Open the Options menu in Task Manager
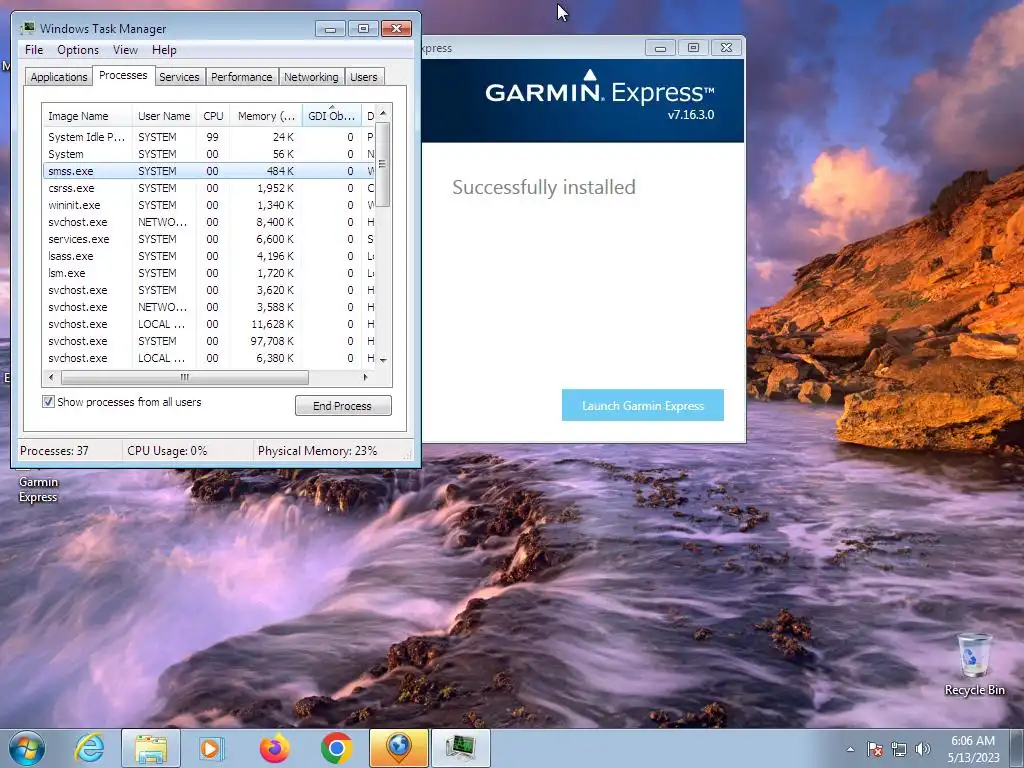 pos(78,50)
